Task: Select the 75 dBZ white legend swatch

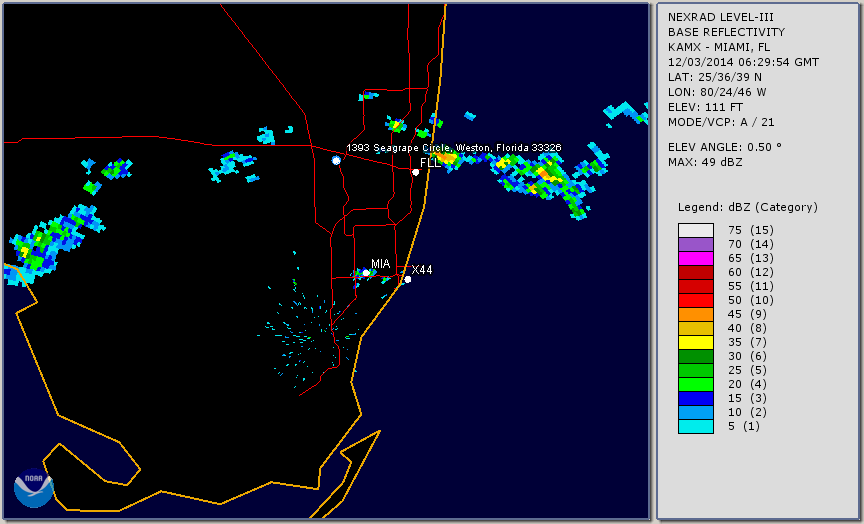Action: 696,230
